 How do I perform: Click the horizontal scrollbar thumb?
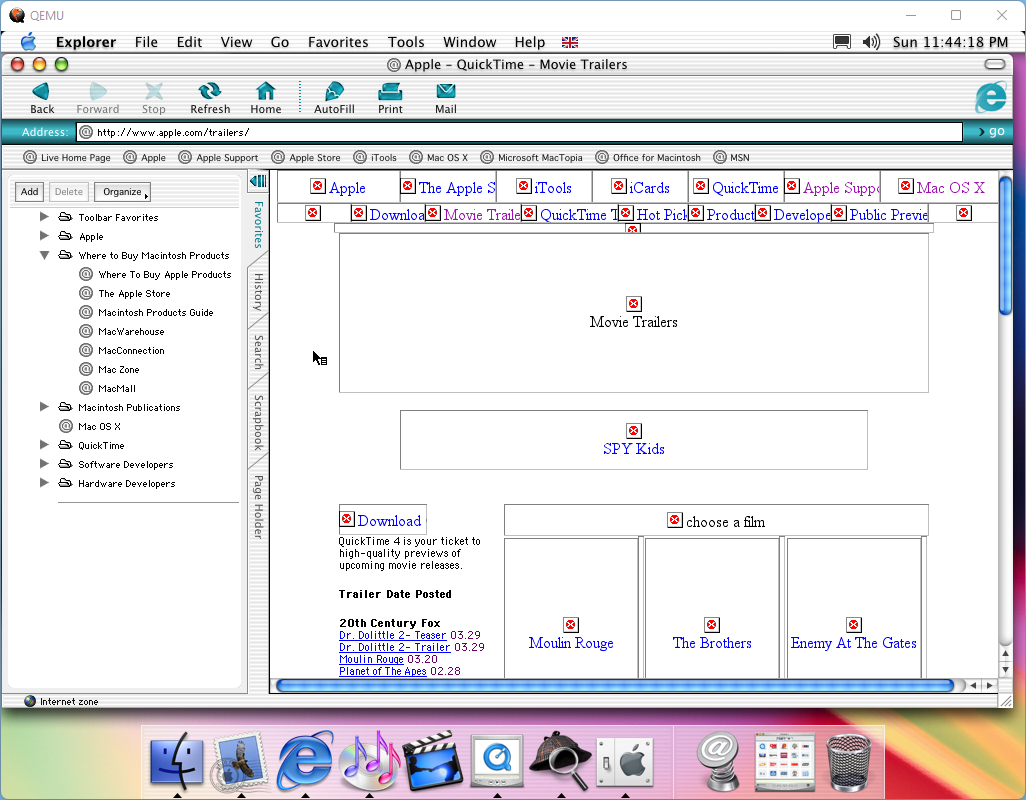point(614,685)
